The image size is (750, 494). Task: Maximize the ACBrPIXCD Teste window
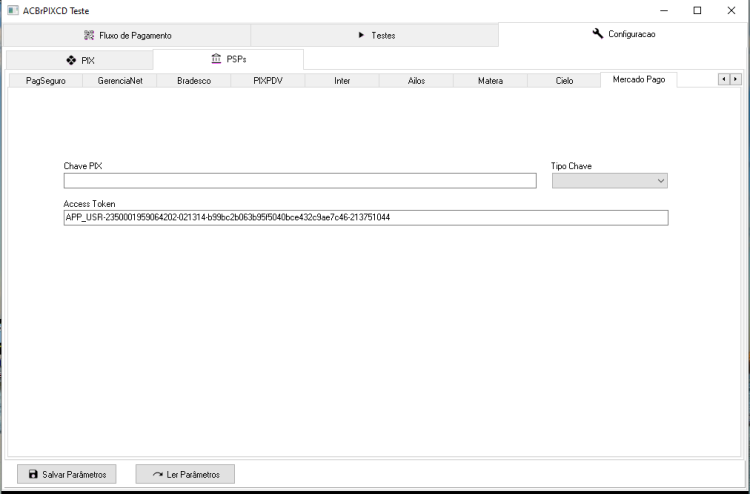pos(697,11)
